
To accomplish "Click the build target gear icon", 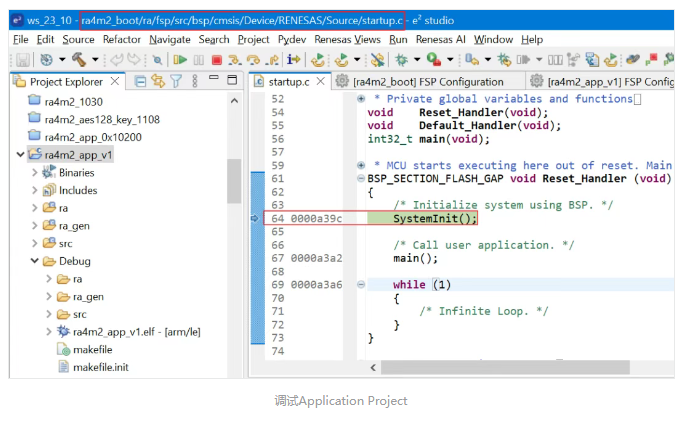I will tap(46, 60).
